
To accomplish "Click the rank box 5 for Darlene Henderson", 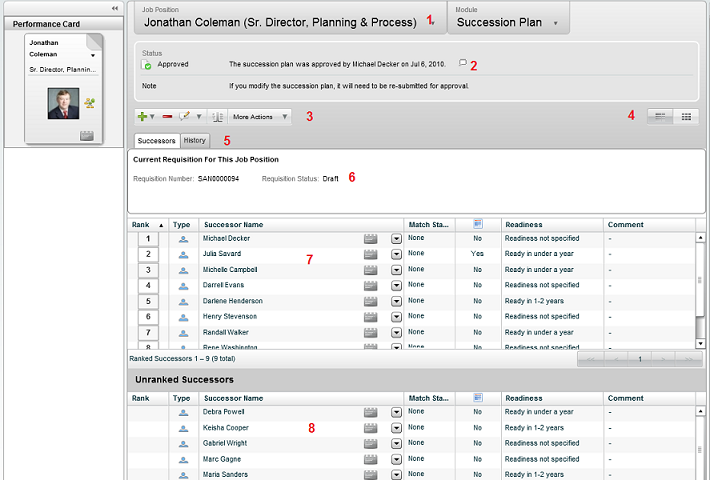I will pyautogui.click(x=148, y=301).
